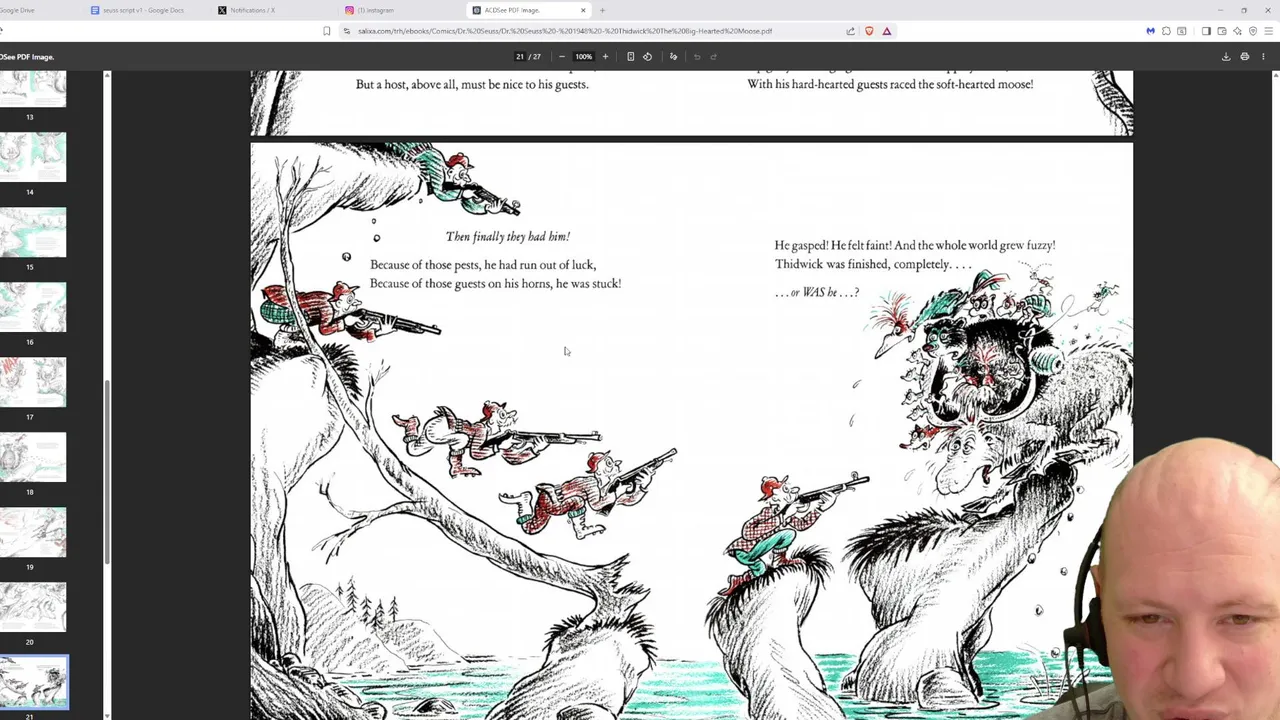
Task: Bookmark this page icon in address bar
Action: [x=326, y=31]
